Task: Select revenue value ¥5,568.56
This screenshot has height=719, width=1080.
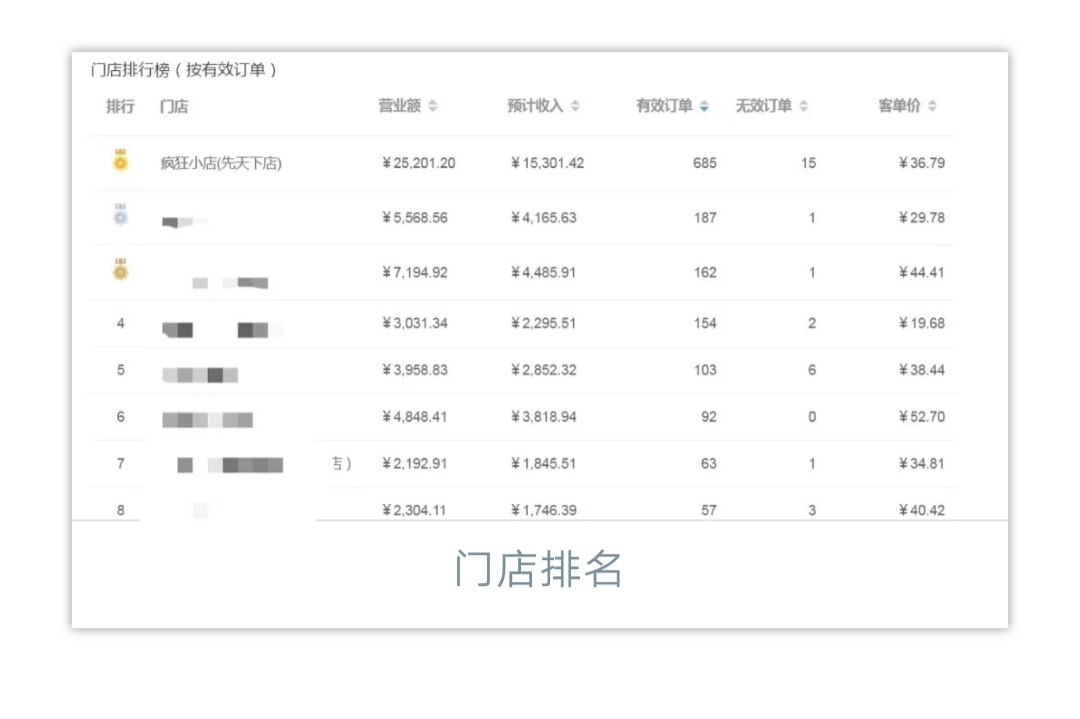Action: [415, 218]
